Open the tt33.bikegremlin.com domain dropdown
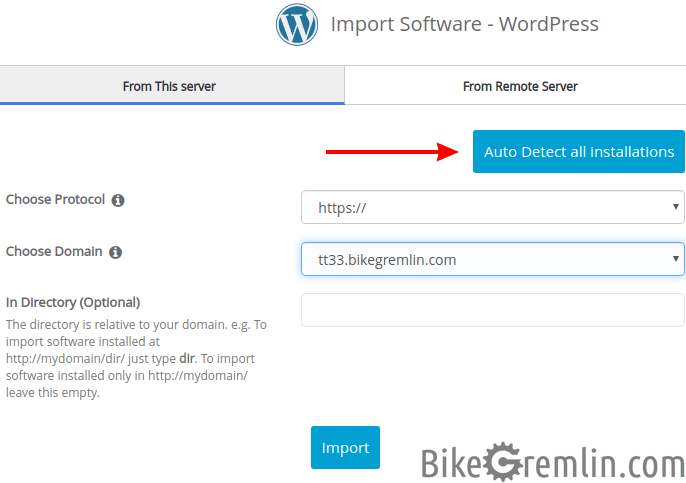686x483 pixels. pyautogui.click(x=493, y=259)
